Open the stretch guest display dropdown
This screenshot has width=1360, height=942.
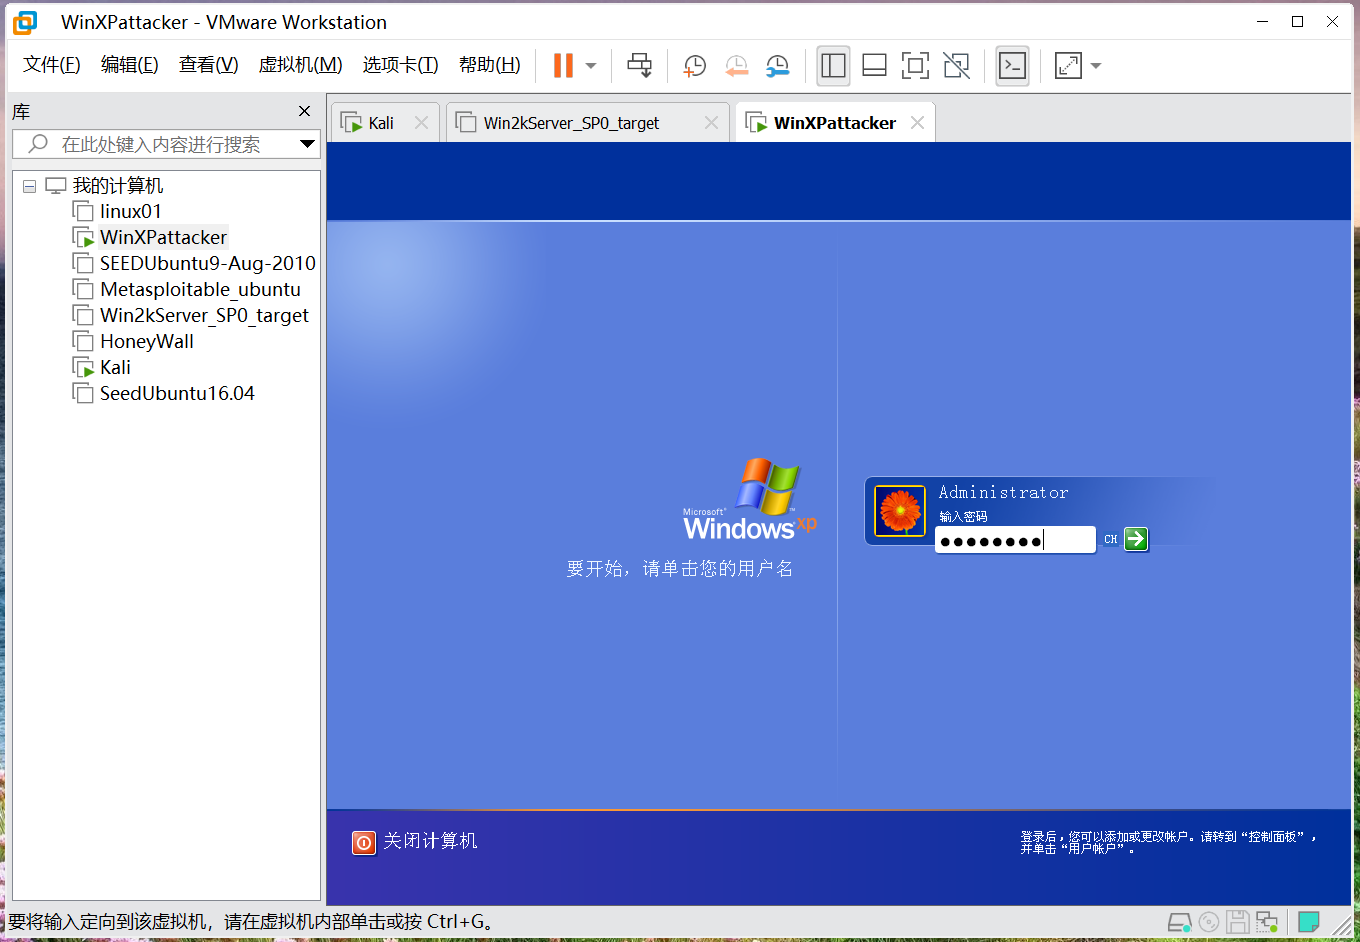pyautogui.click(x=1096, y=65)
